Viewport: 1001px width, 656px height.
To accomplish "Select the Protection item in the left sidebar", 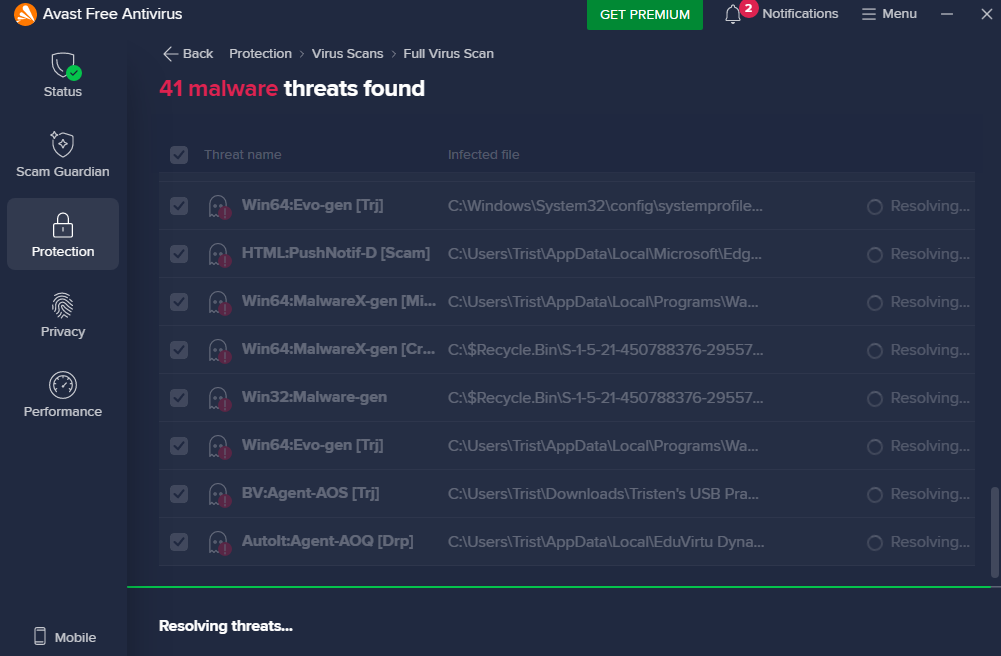I will pyautogui.click(x=63, y=234).
